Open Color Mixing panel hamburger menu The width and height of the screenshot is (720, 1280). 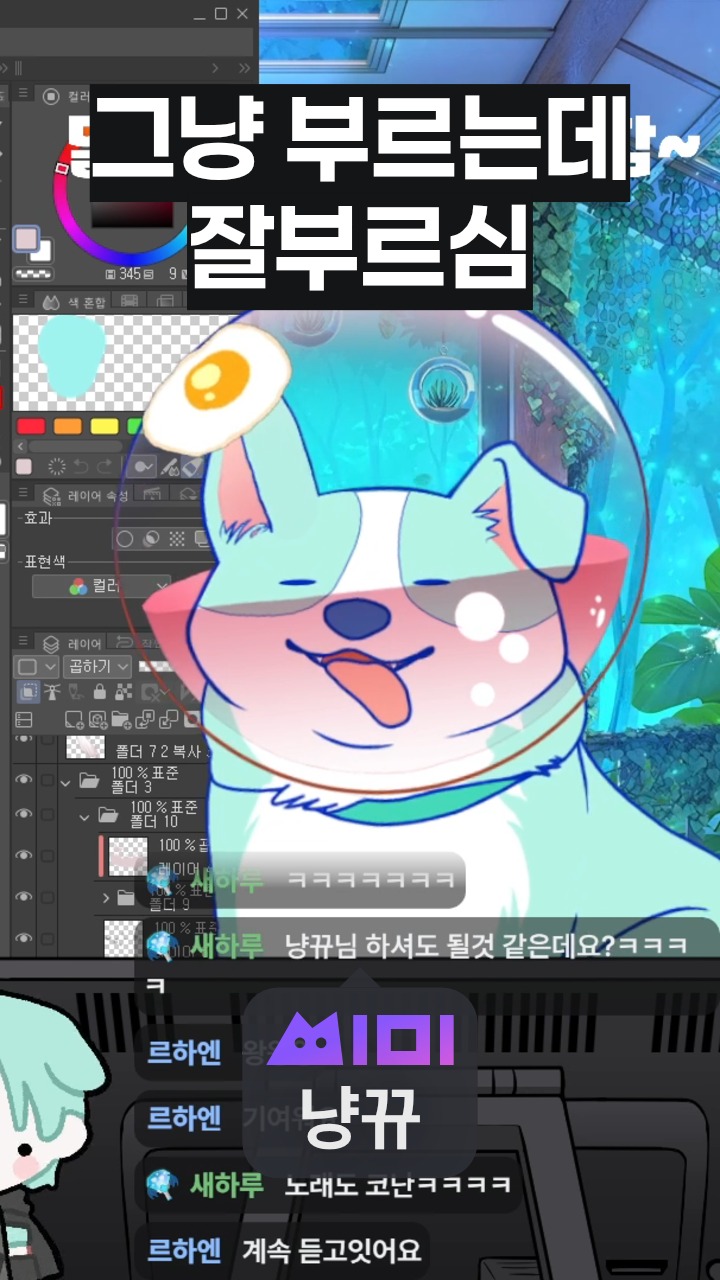coord(21,301)
